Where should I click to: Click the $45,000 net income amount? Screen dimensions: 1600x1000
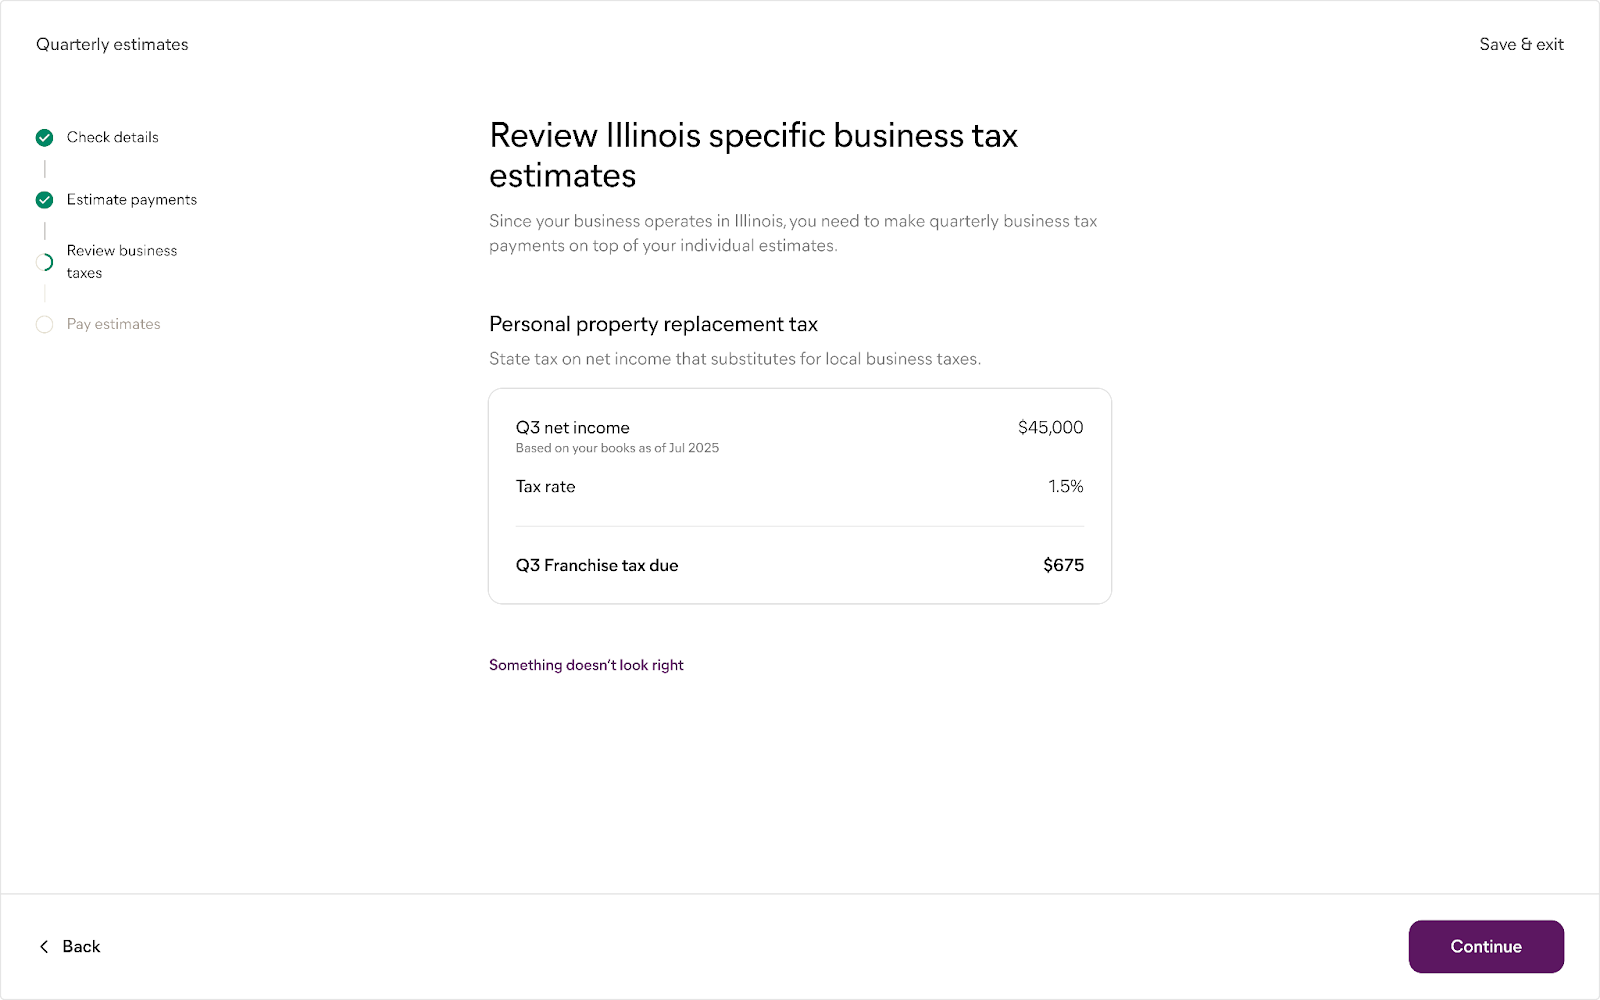click(x=1050, y=427)
